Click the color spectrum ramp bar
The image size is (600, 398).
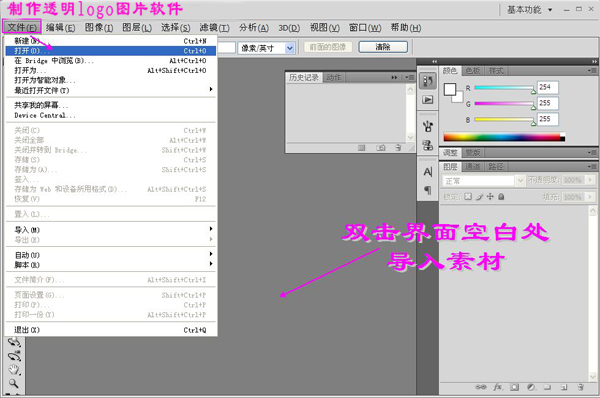(504, 137)
